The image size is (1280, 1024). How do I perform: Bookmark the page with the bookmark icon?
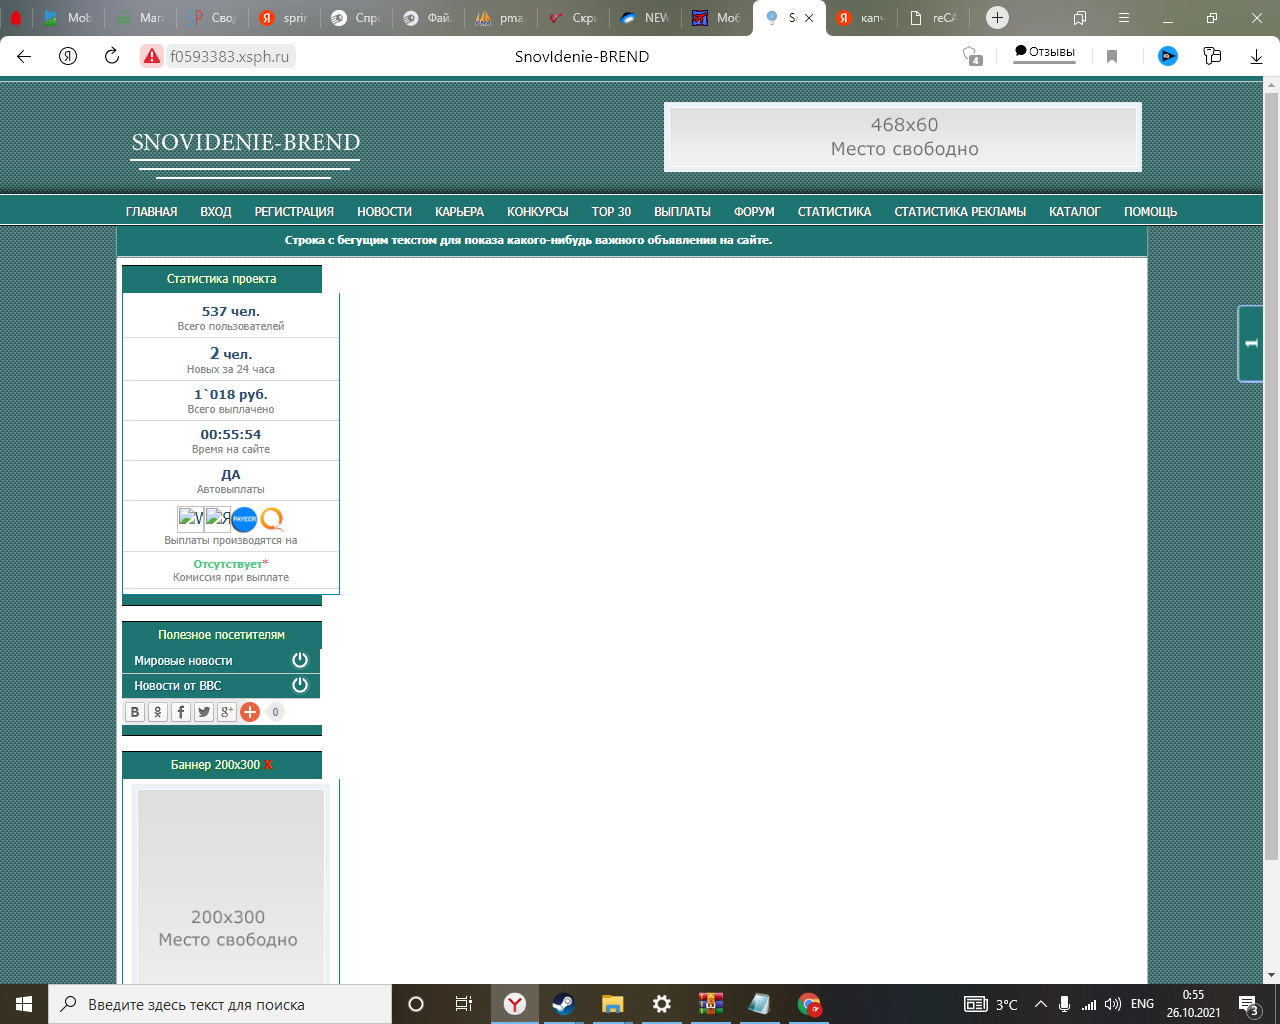tap(1111, 56)
